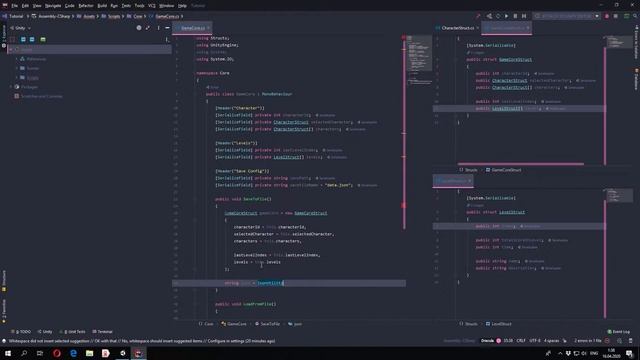The width and height of the screenshot is (640, 360).
Task: Click the UTF-8 encoding indicator
Action: click(x=535, y=341)
